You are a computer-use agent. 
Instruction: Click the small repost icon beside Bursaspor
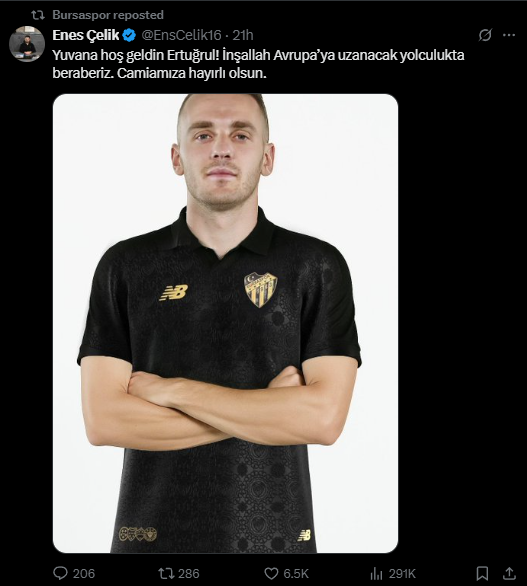click(38, 15)
